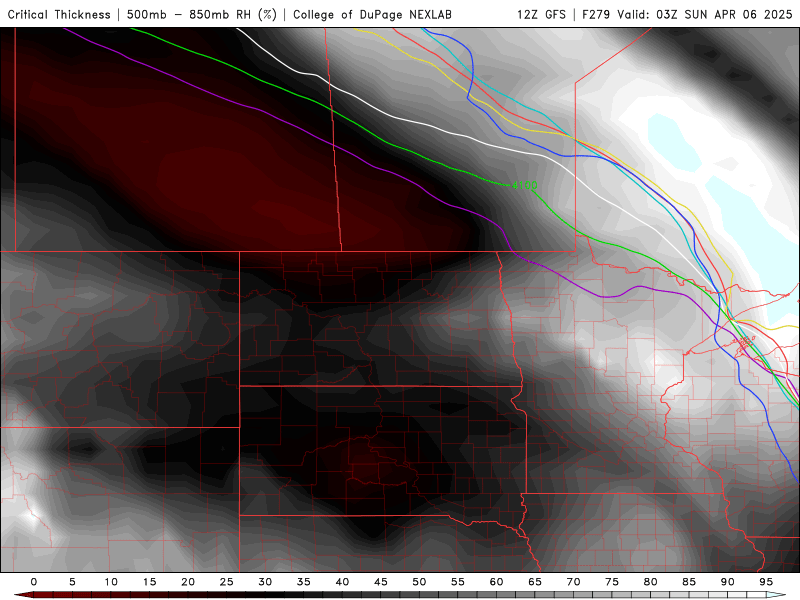The width and height of the screenshot is (800, 600).
Task: Click the "Critical Thickness" title text
Action: 59,14
